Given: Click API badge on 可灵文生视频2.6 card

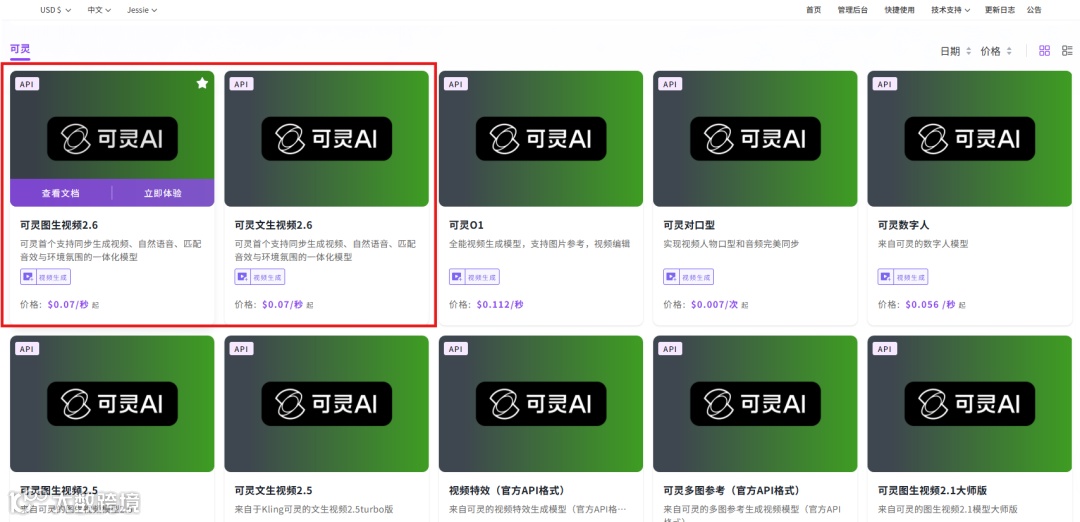Looking at the screenshot, I should 241,84.
